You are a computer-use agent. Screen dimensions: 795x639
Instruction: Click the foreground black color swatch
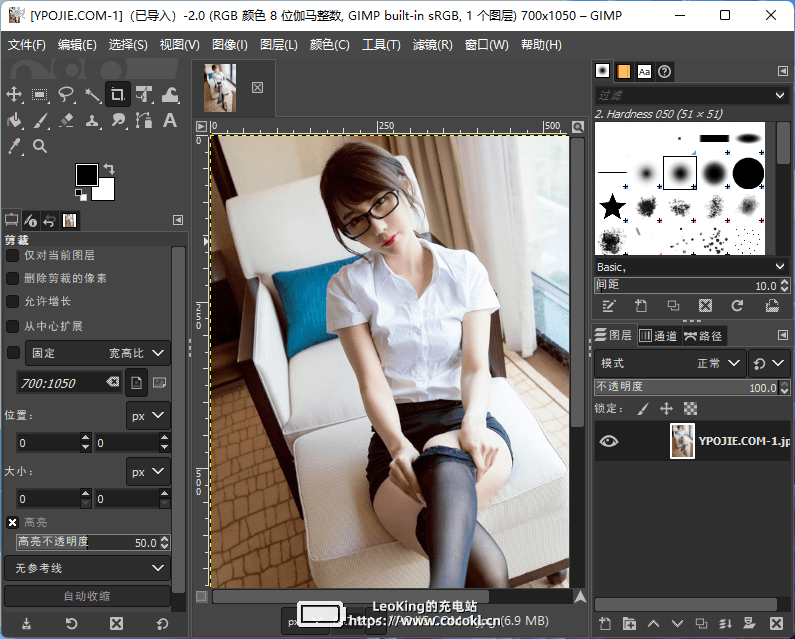click(x=87, y=175)
